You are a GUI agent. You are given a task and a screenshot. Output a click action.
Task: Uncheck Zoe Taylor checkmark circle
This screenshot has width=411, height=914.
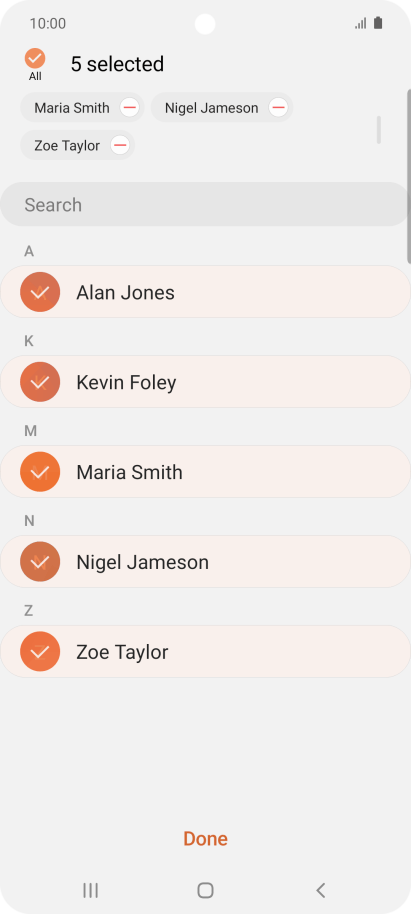click(x=40, y=652)
